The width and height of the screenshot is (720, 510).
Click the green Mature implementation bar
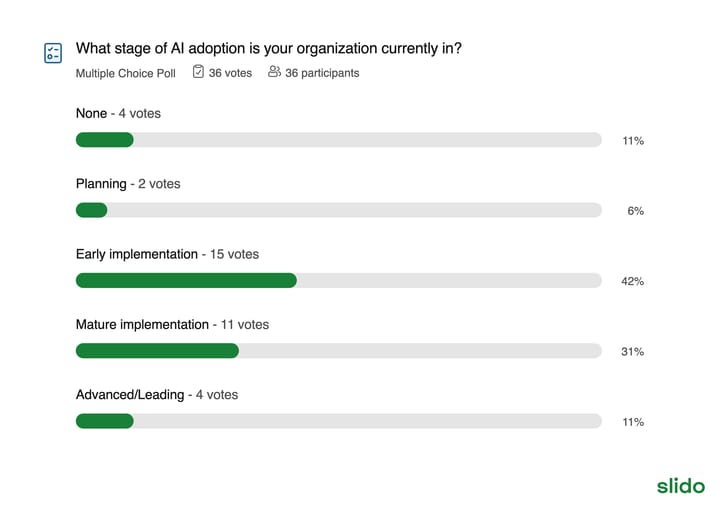[x=157, y=351]
